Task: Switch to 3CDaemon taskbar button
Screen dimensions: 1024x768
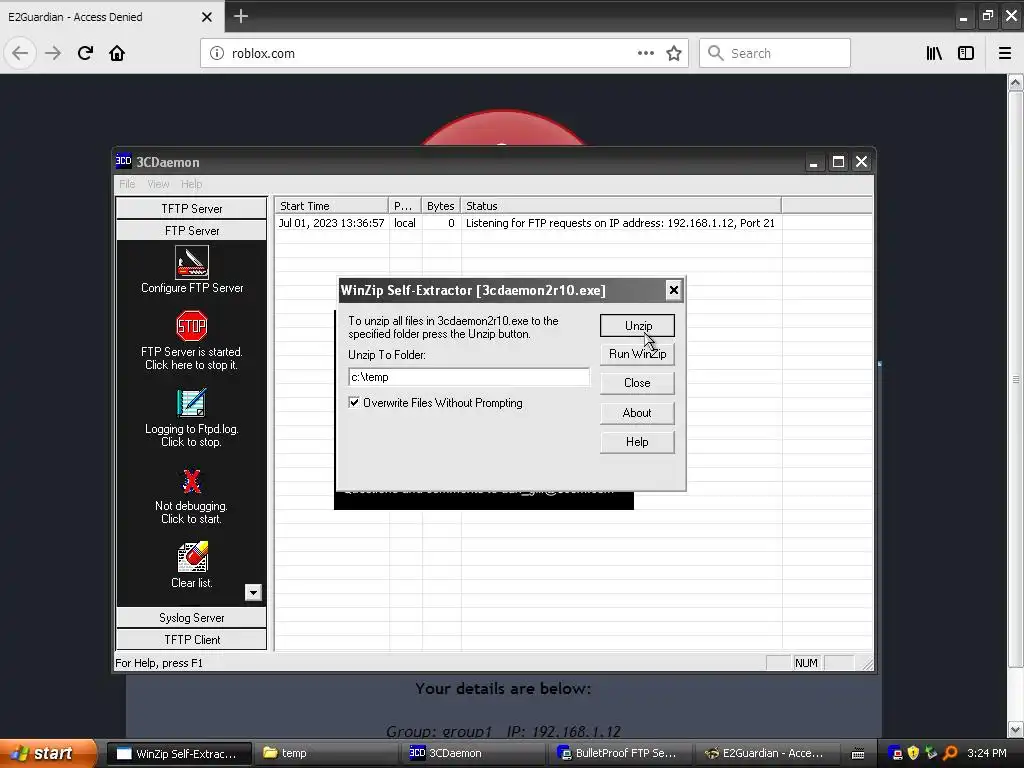Action: coord(473,753)
